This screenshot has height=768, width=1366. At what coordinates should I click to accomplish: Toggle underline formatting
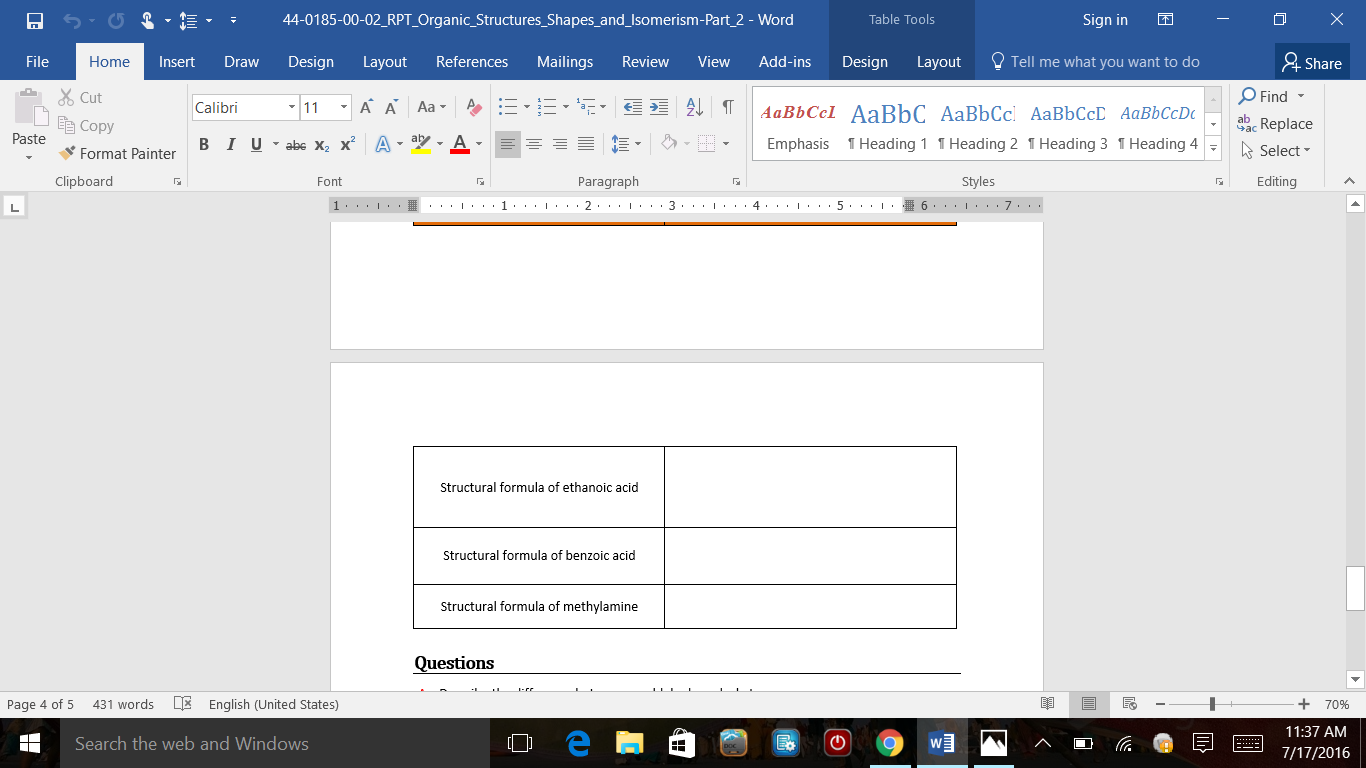tap(256, 144)
